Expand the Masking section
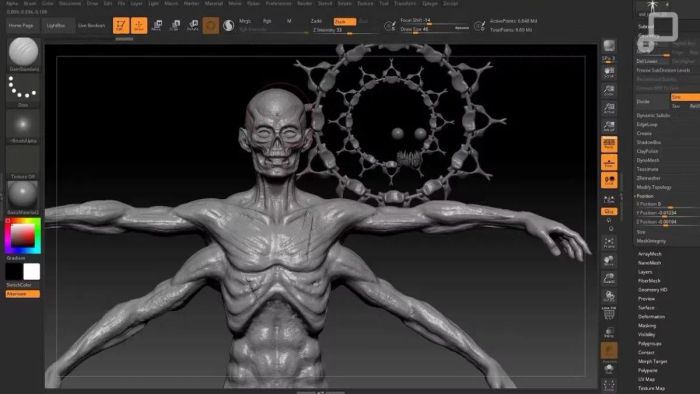The image size is (700, 394). coord(647,326)
